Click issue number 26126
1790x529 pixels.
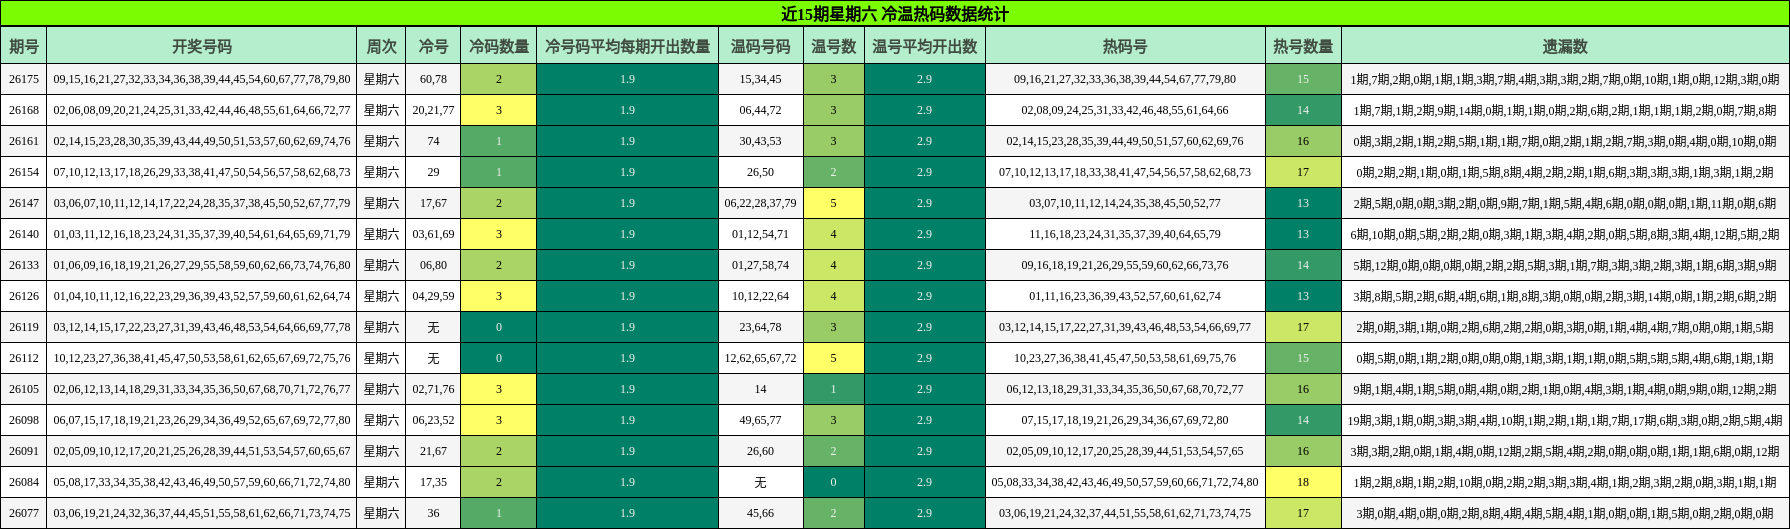click(x=24, y=296)
